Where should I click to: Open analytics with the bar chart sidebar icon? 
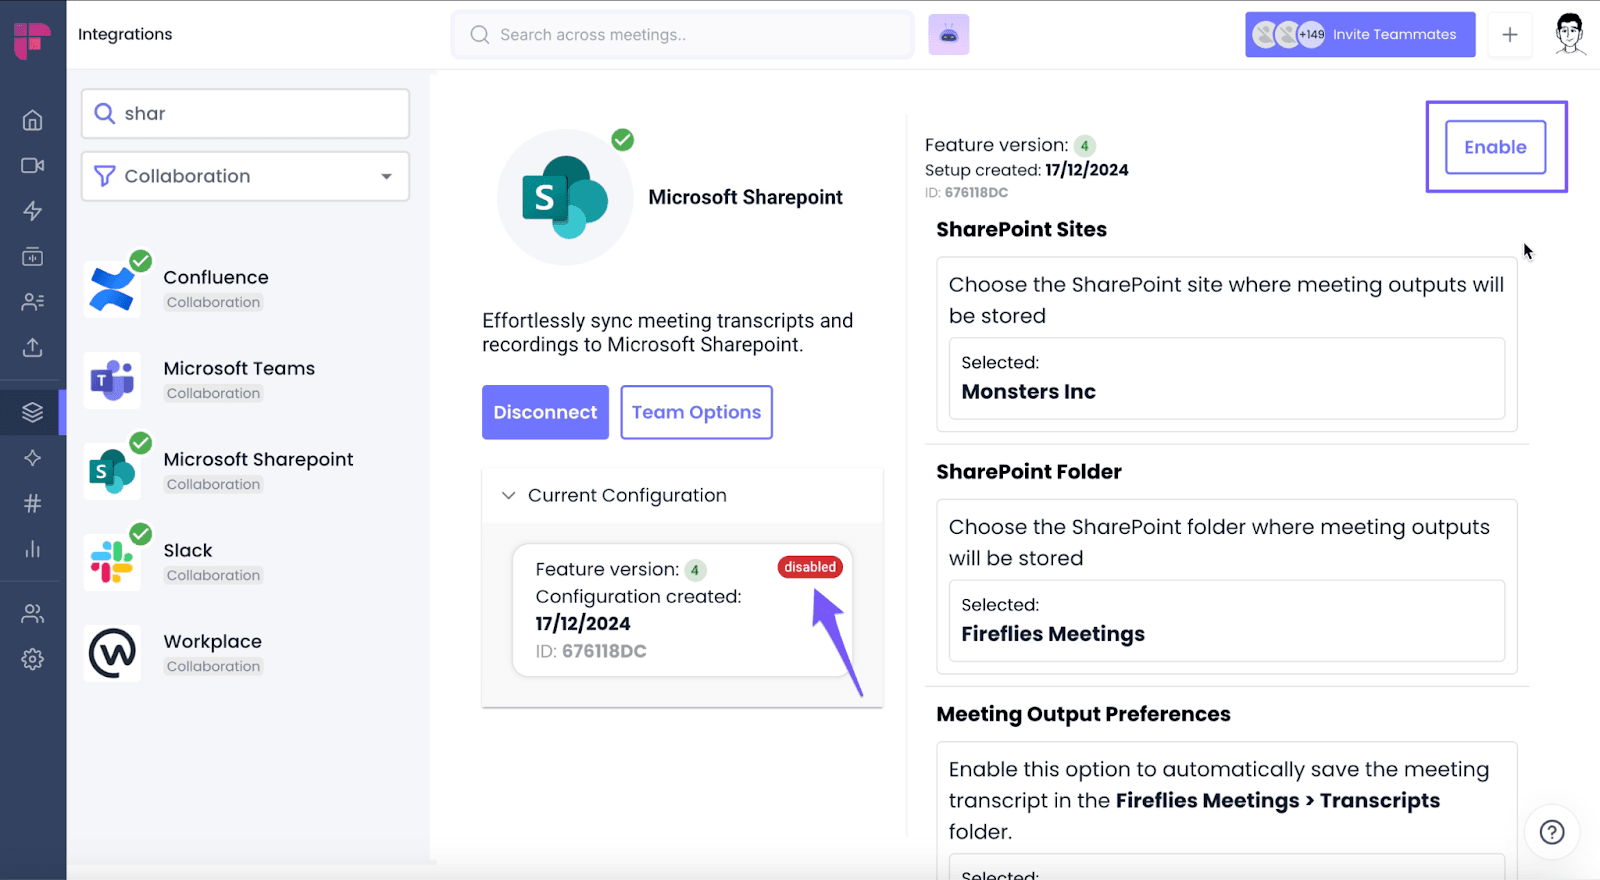pyautogui.click(x=33, y=549)
